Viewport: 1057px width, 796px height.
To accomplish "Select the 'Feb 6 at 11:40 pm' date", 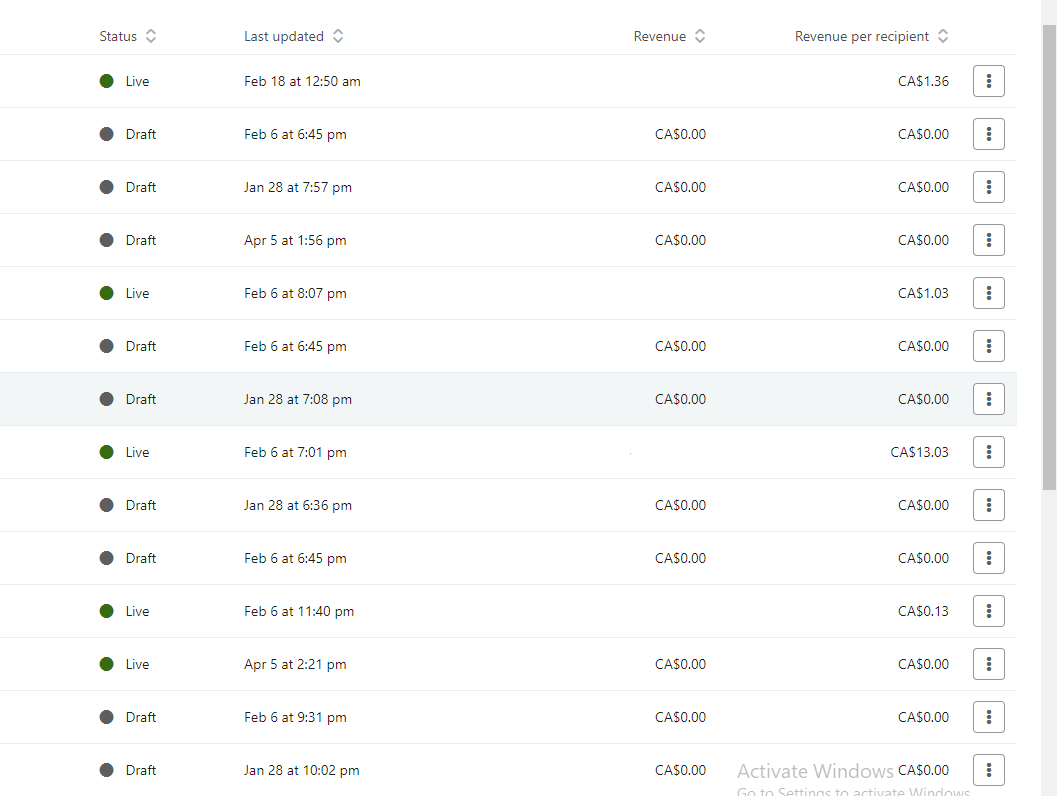I will [x=299, y=611].
